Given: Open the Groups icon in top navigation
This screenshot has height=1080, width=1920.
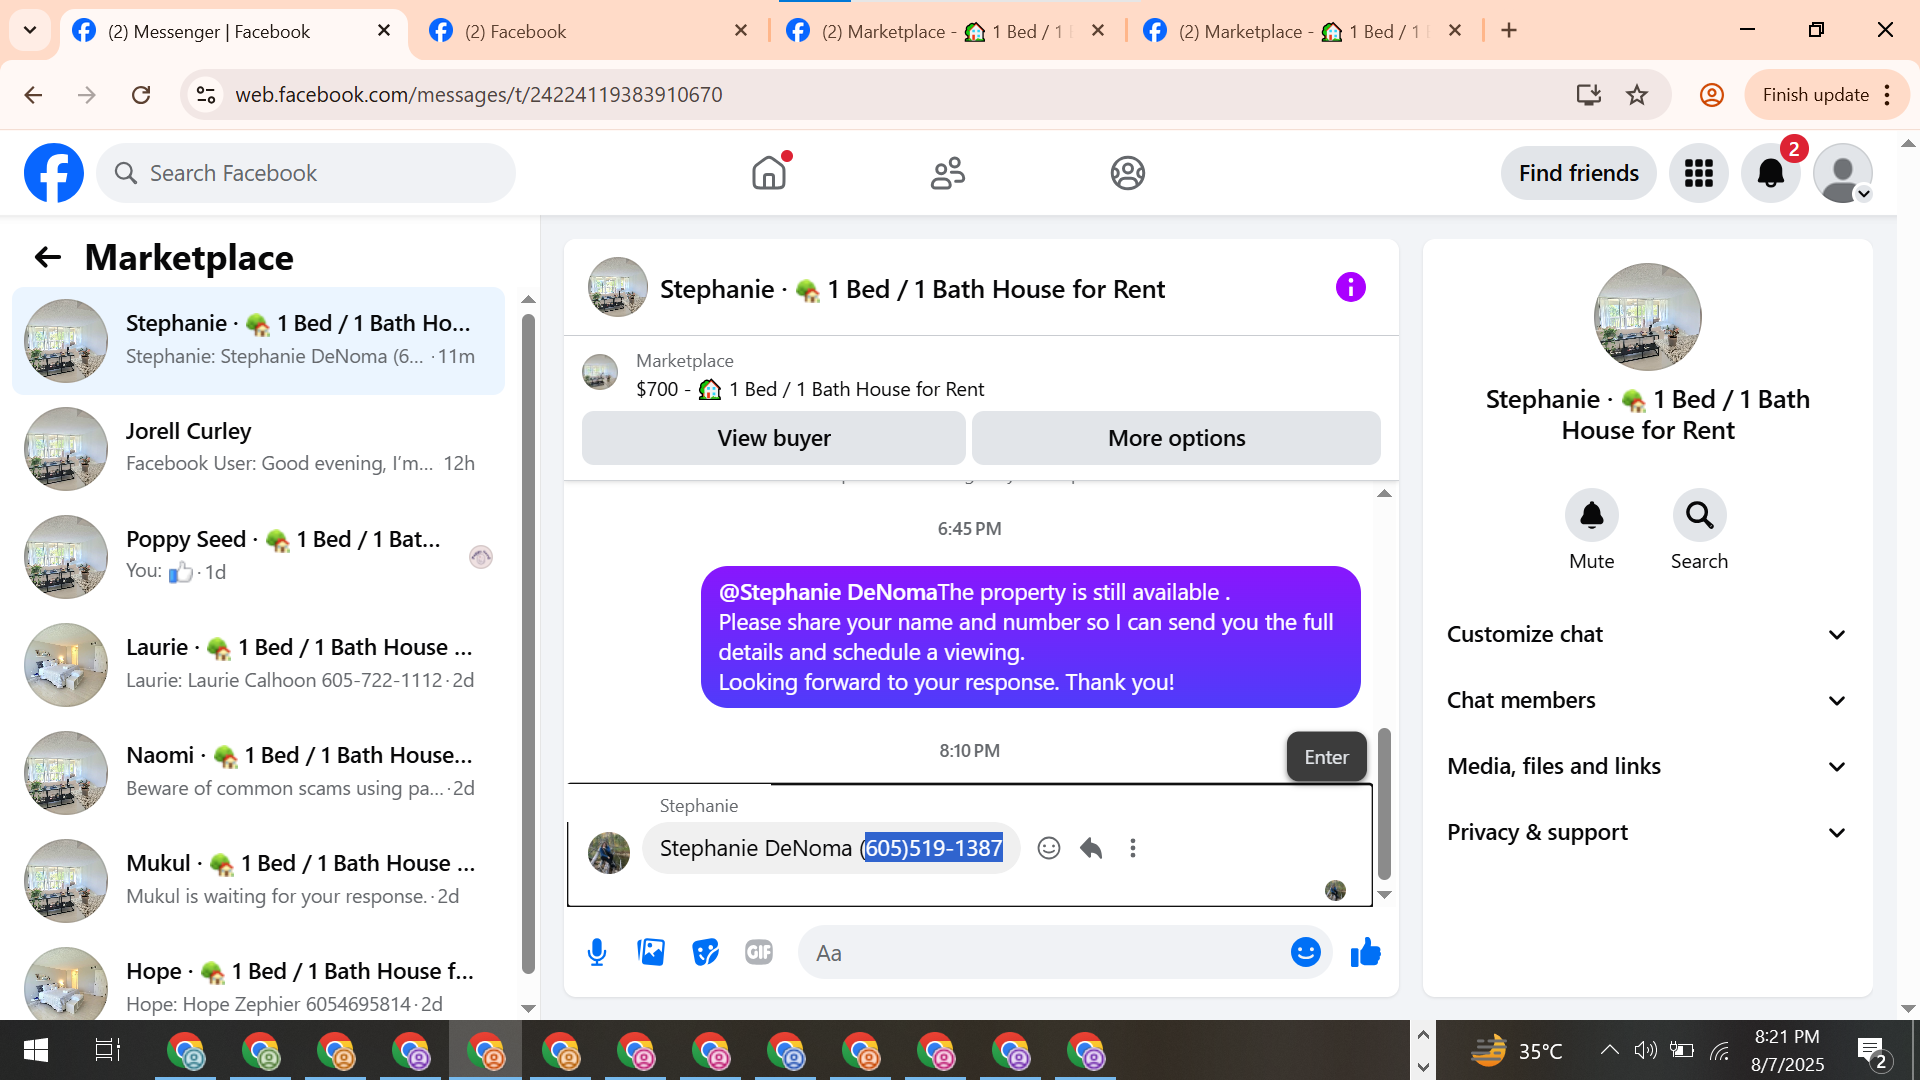Looking at the screenshot, I should 1127,173.
